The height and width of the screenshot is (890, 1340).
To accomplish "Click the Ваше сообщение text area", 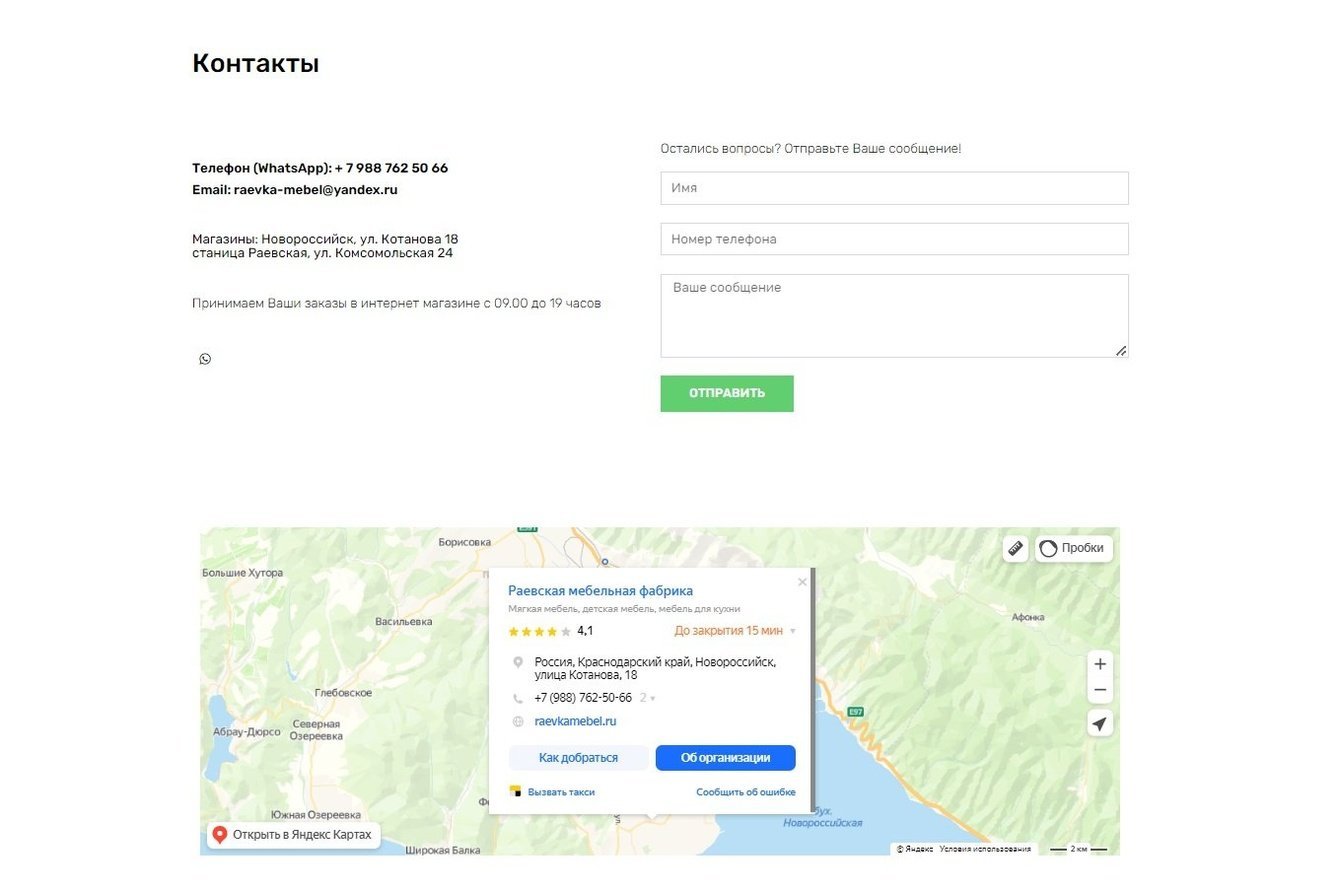I will point(894,316).
